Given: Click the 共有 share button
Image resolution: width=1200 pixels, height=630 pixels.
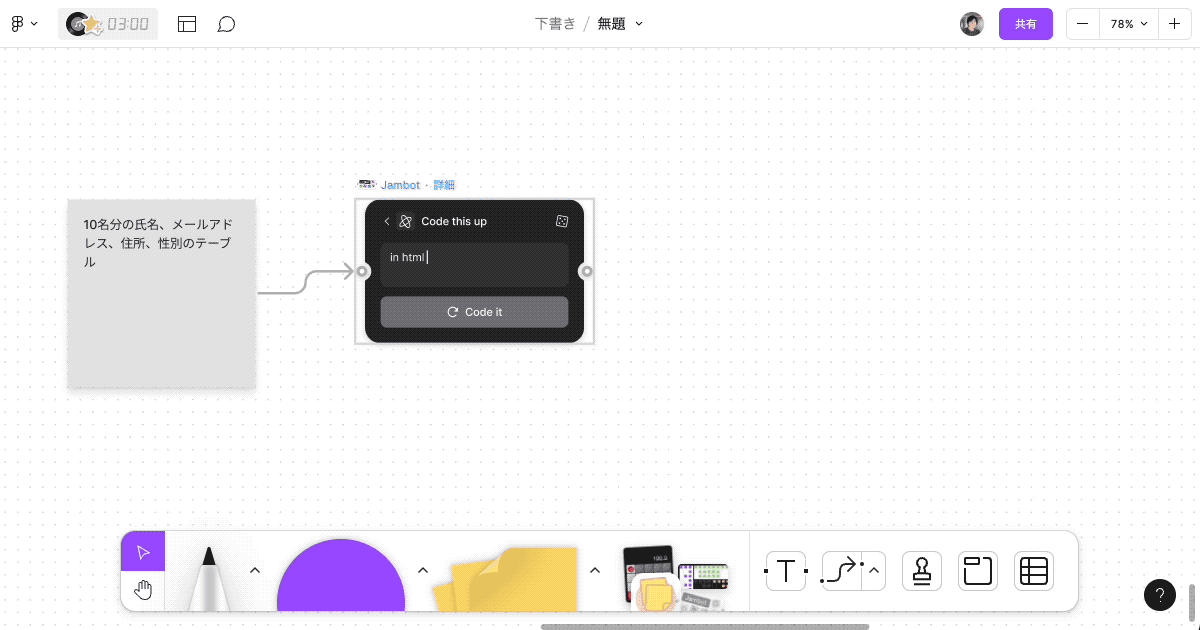Looking at the screenshot, I should pyautogui.click(x=1026, y=23).
